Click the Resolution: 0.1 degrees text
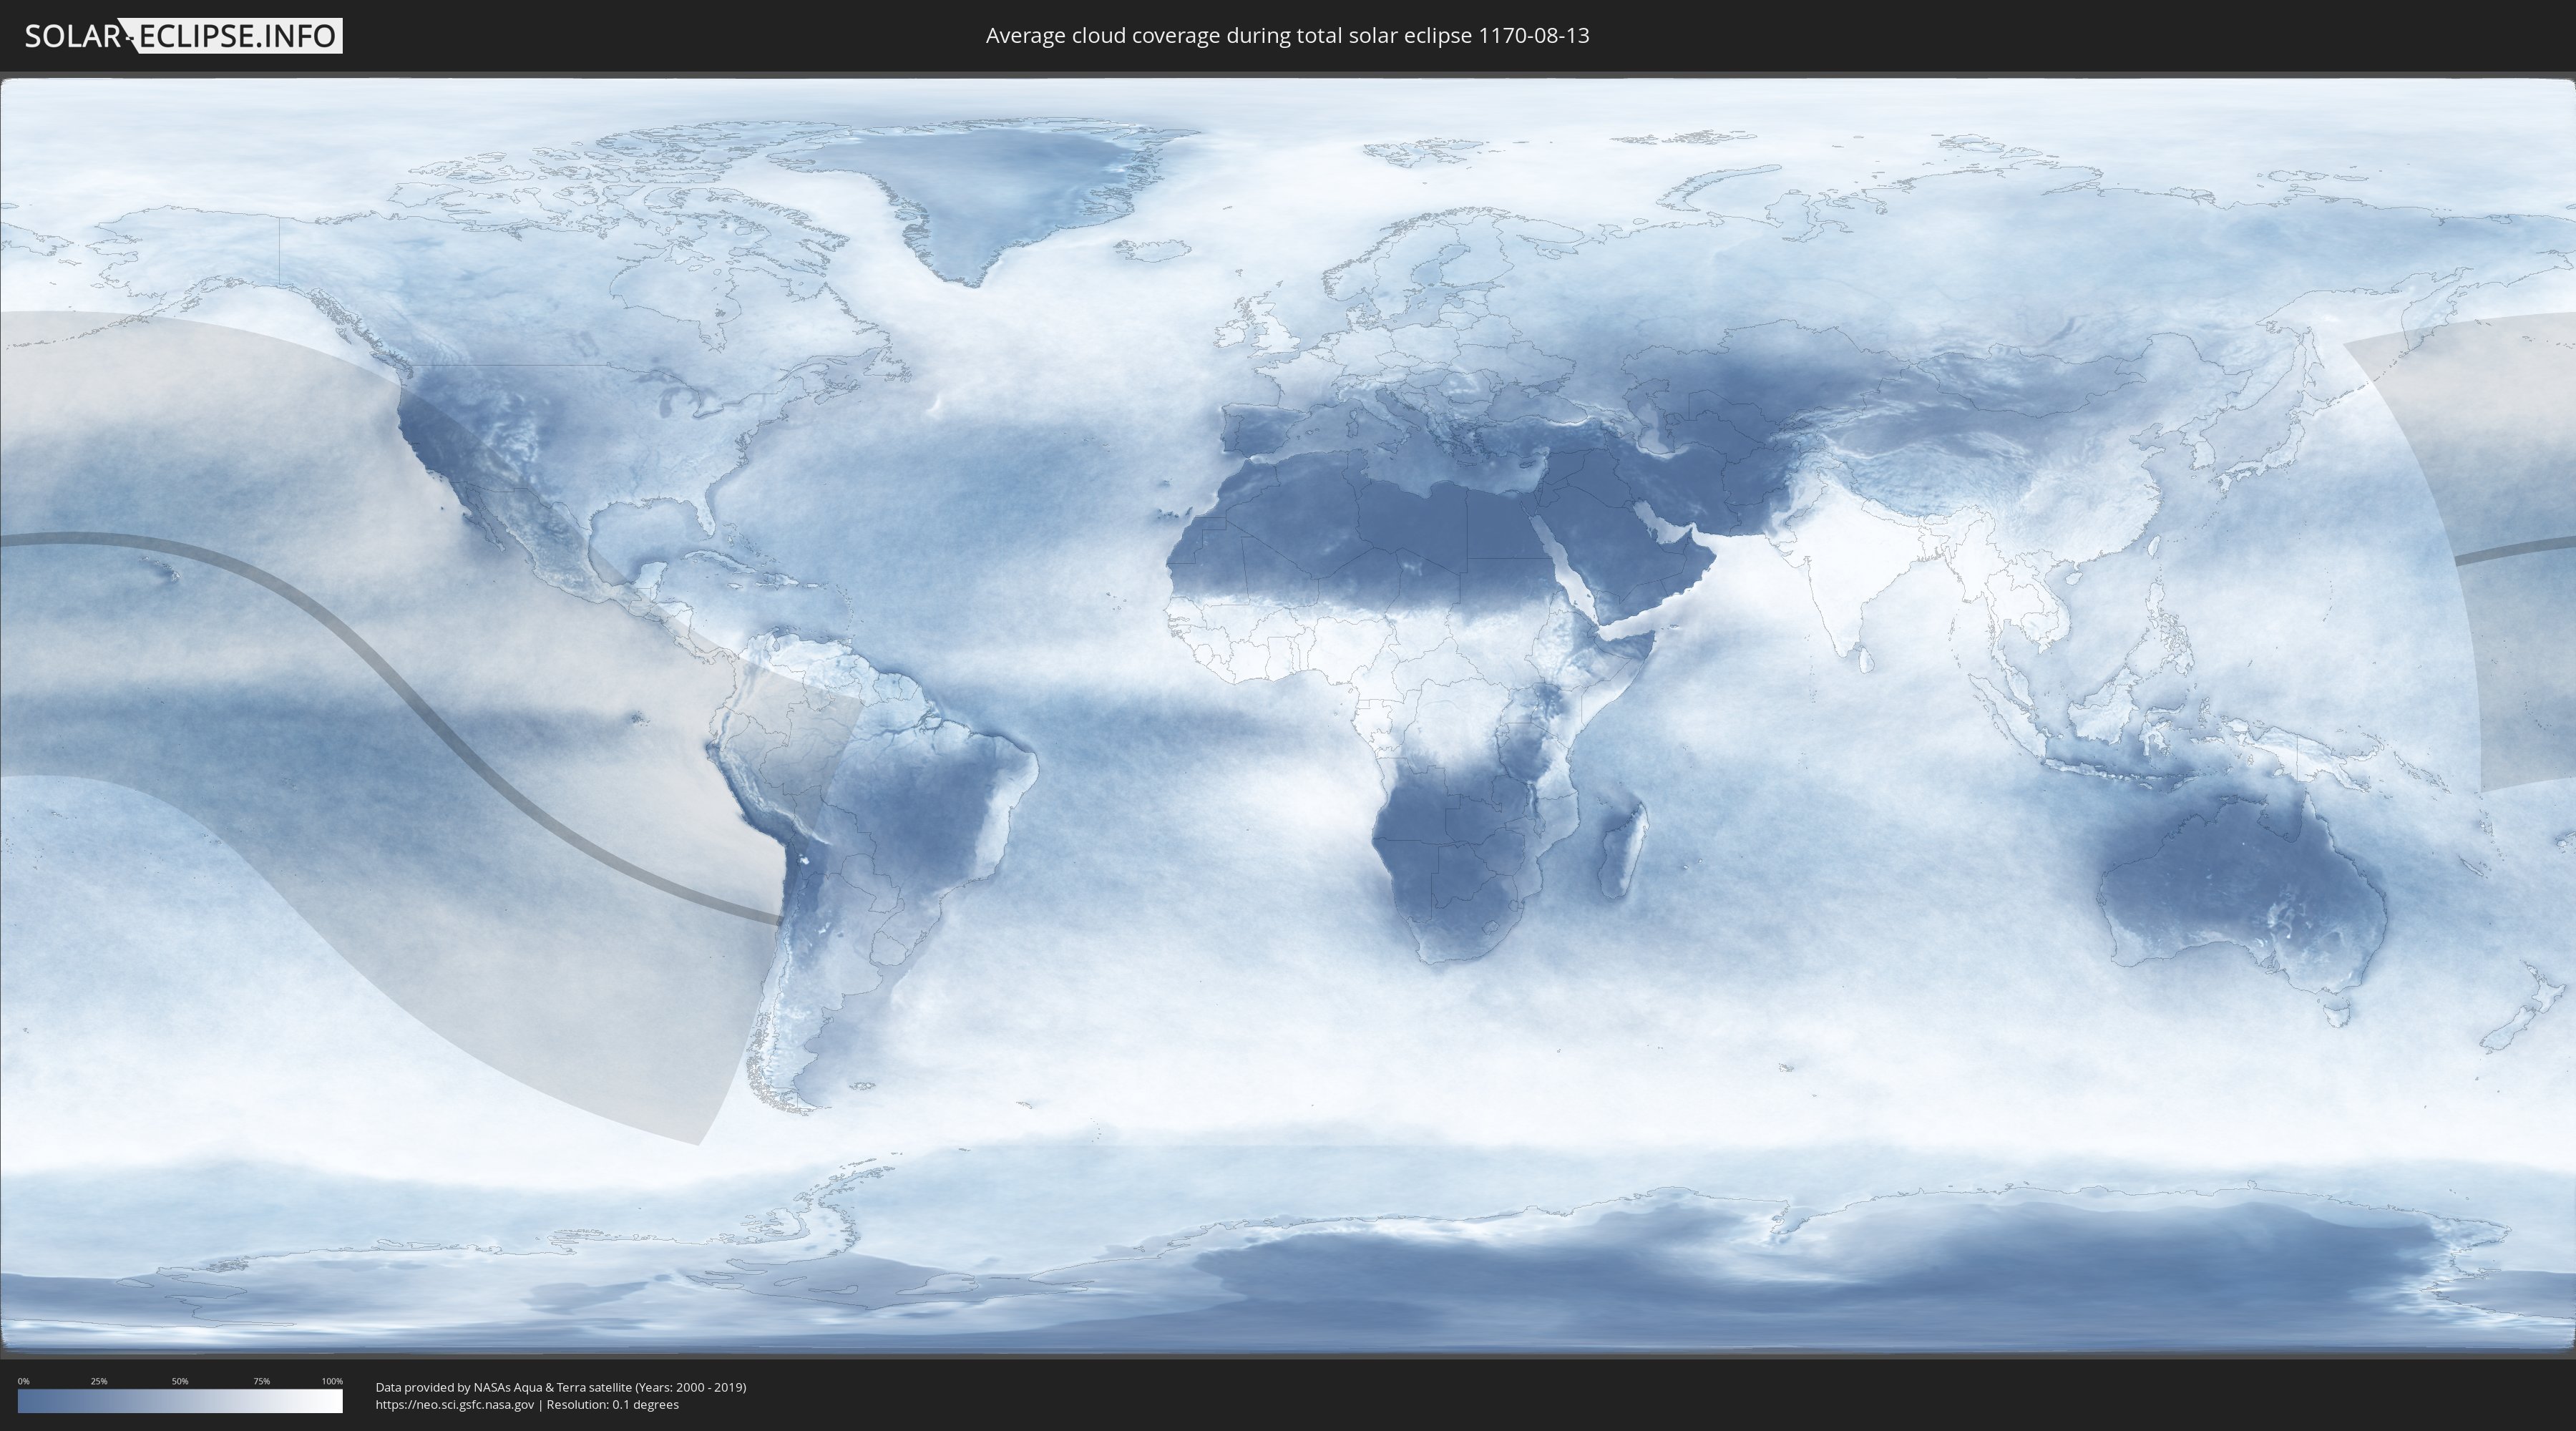 [x=612, y=1404]
